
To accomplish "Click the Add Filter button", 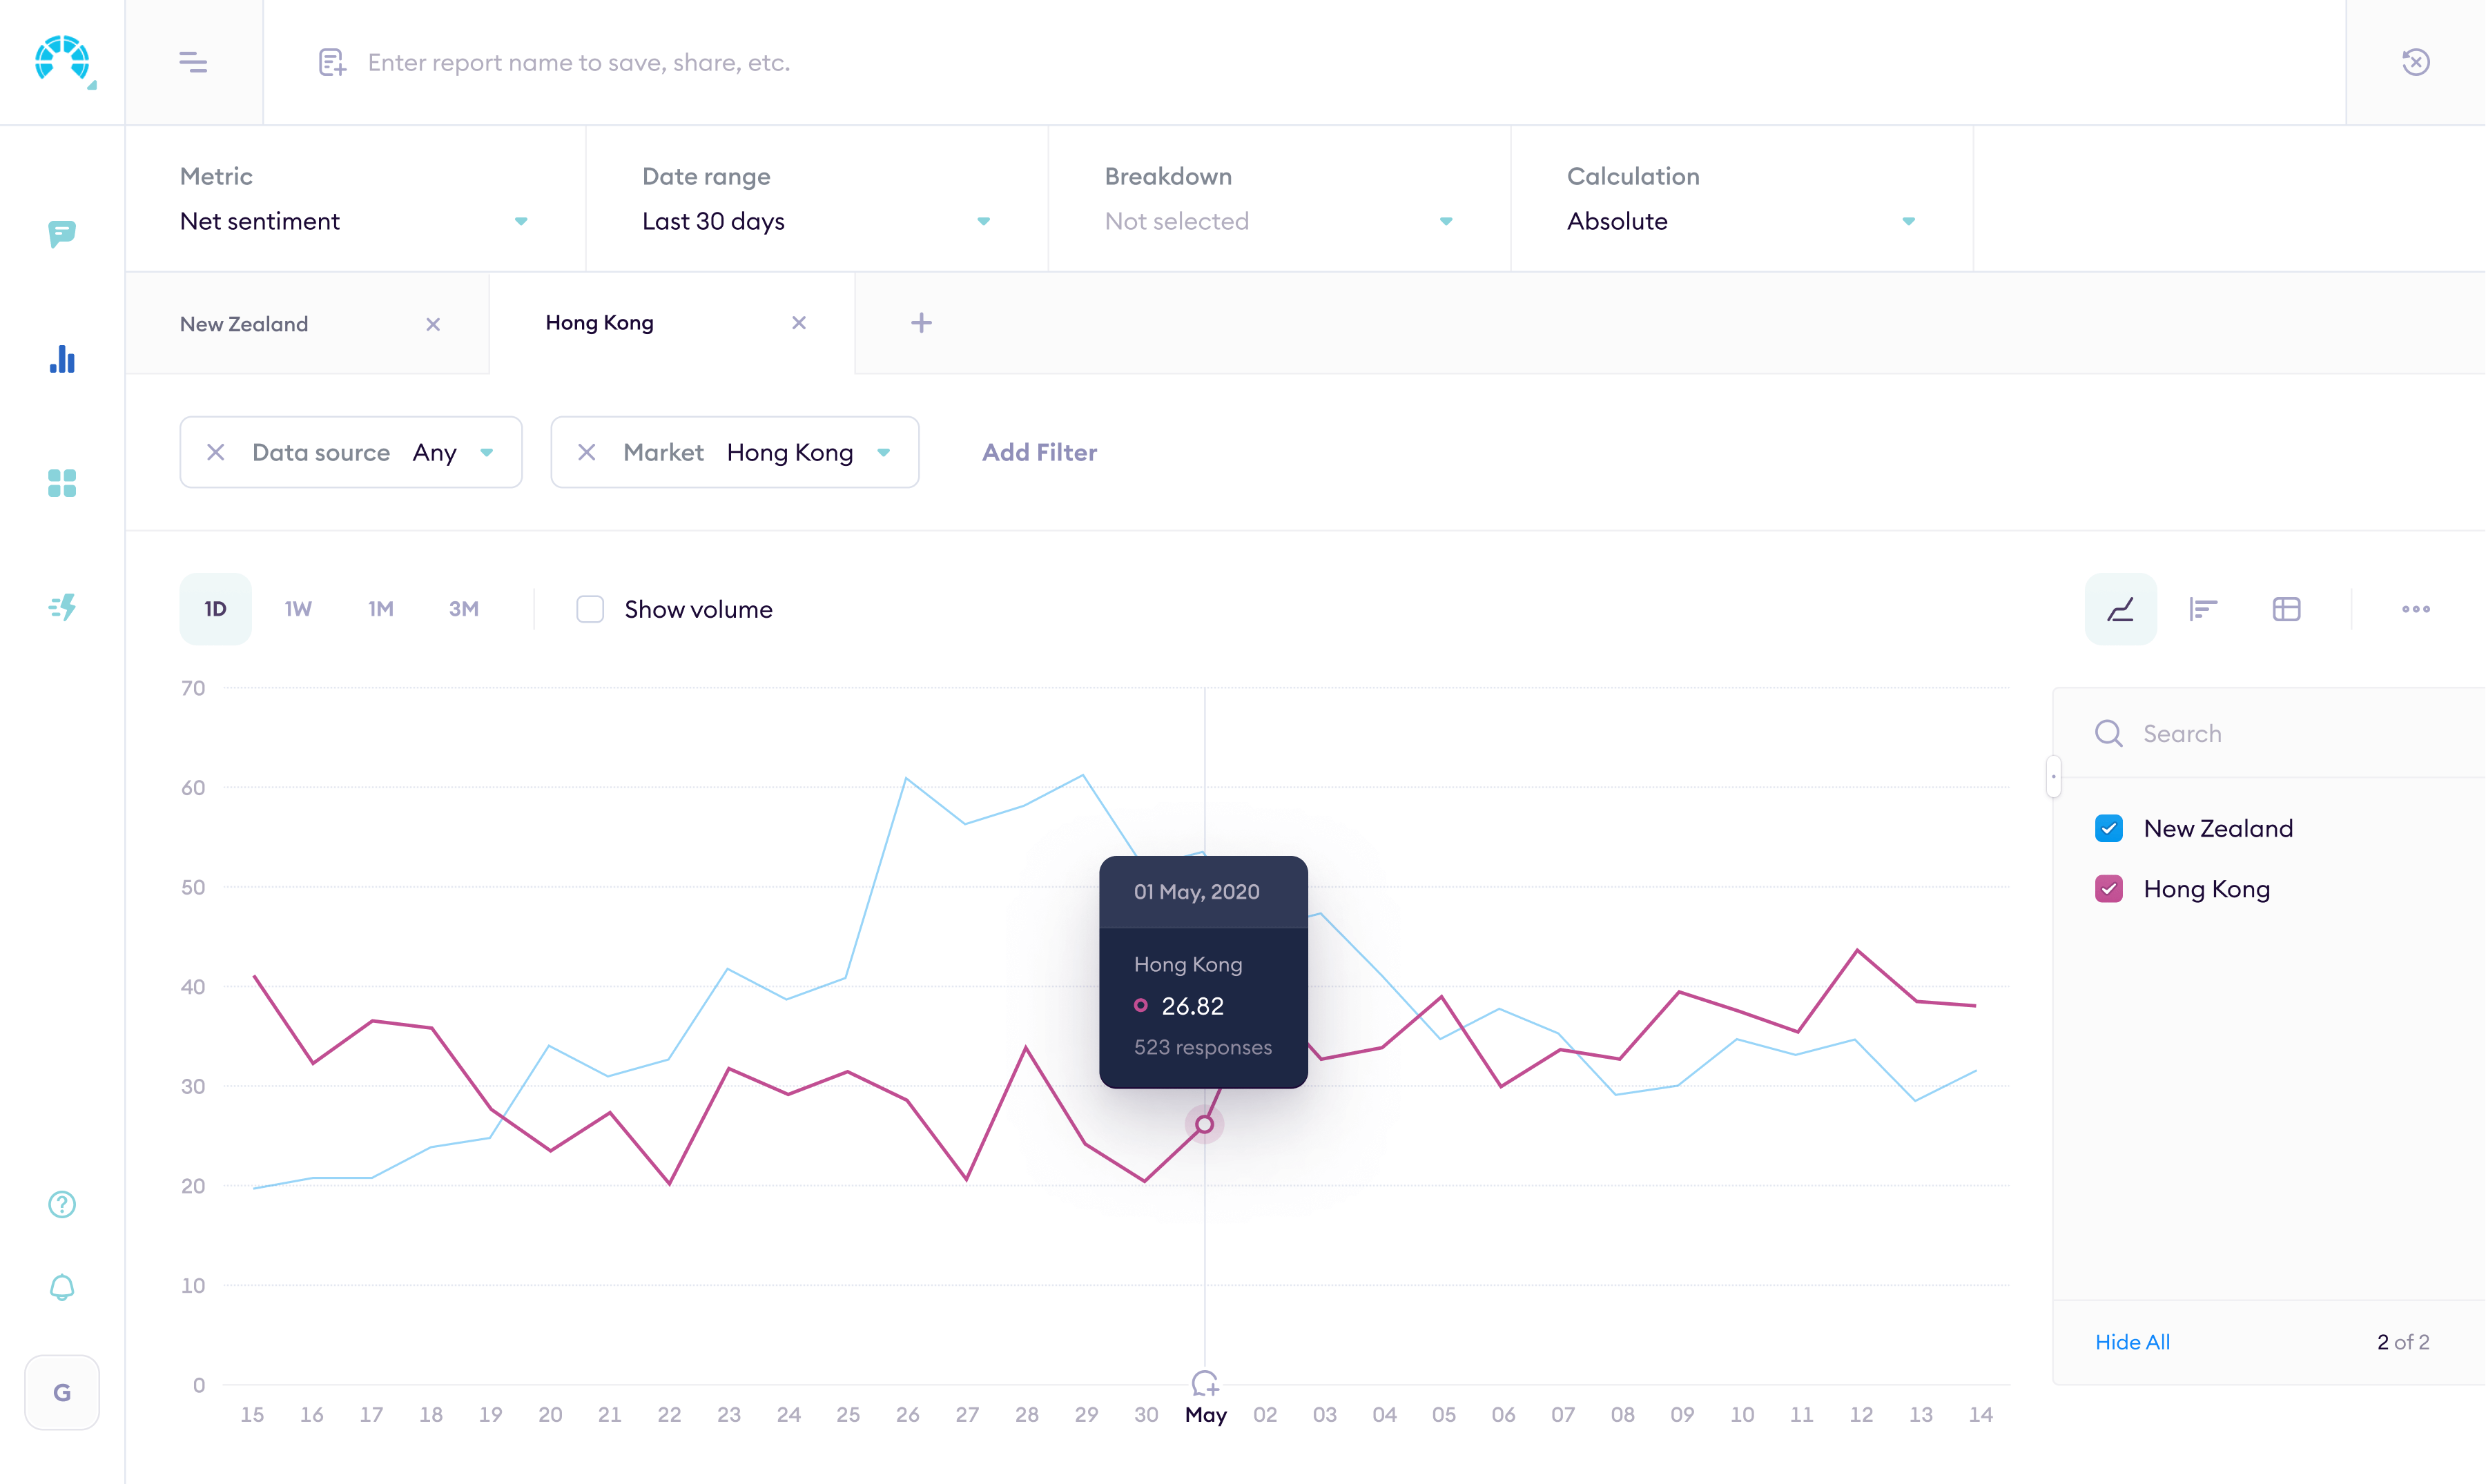I will tap(1039, 452).
